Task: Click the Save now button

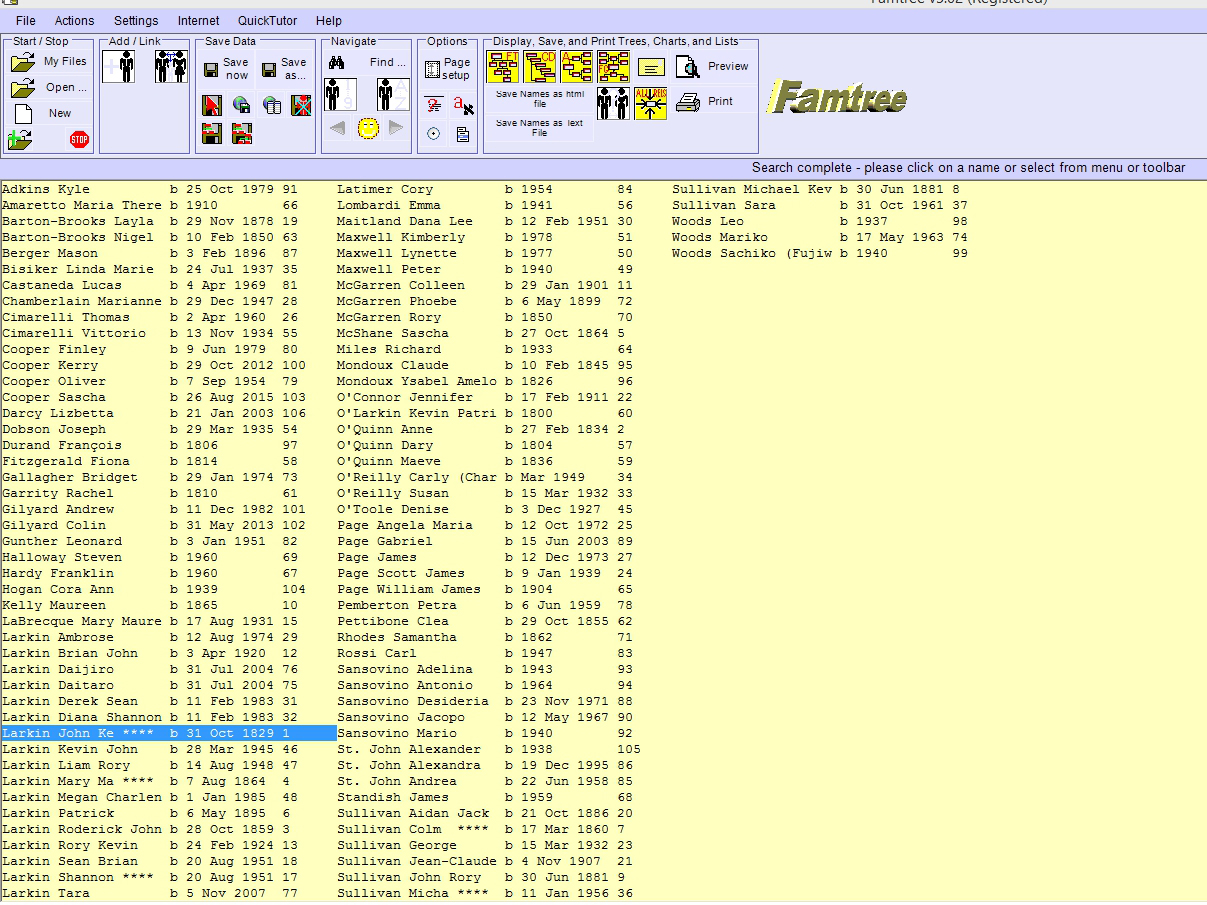Action: [226, 68]
